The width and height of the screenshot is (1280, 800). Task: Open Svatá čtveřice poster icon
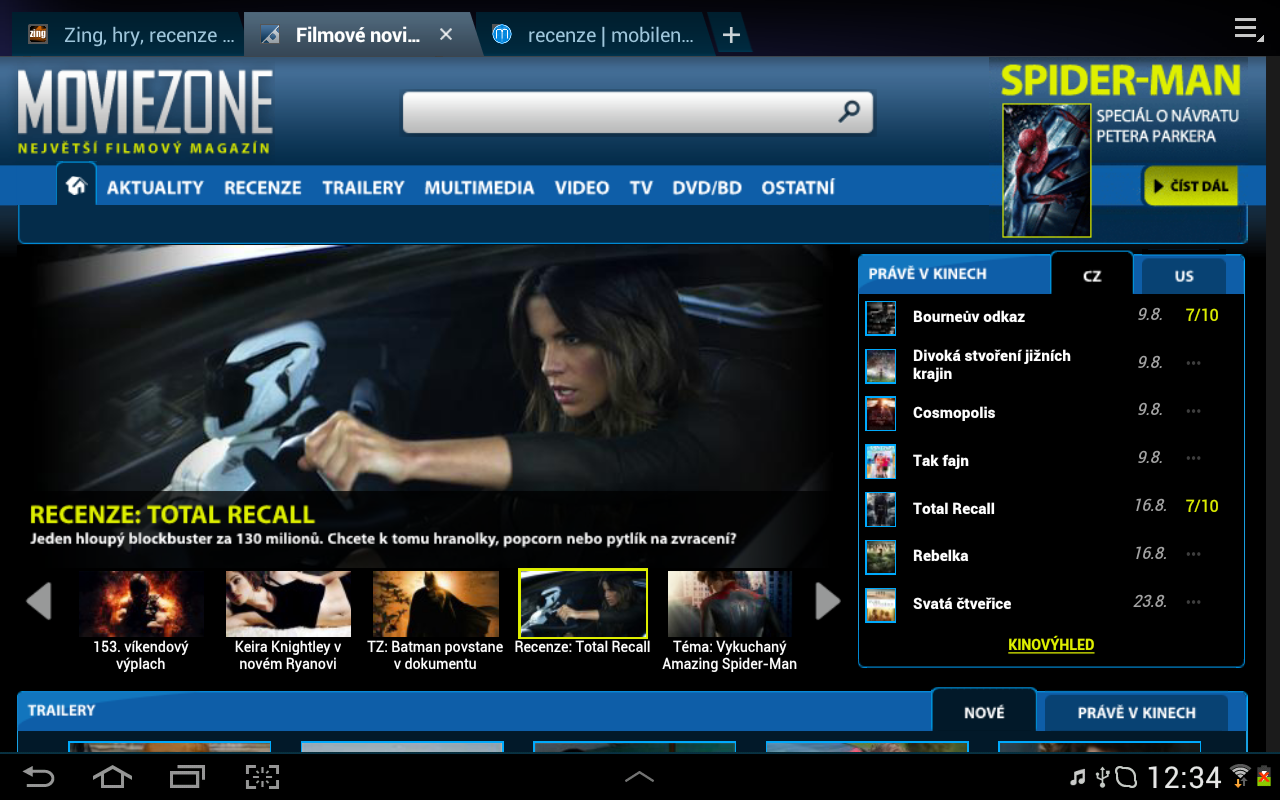(880, 604)
